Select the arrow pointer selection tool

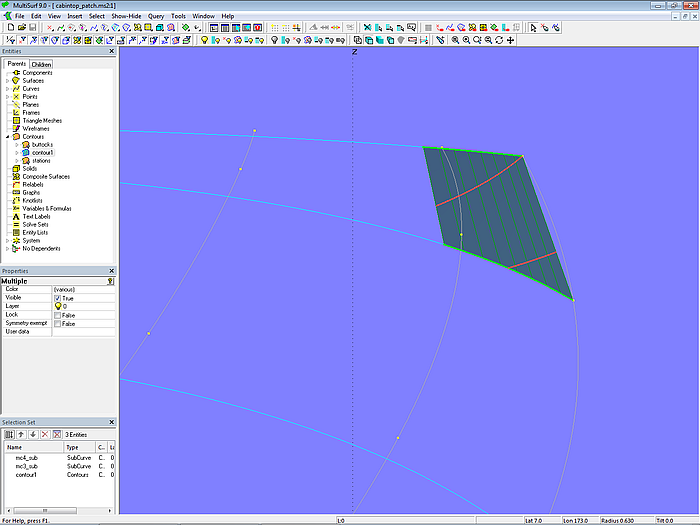pyautogui.click(x=533, y=28)
